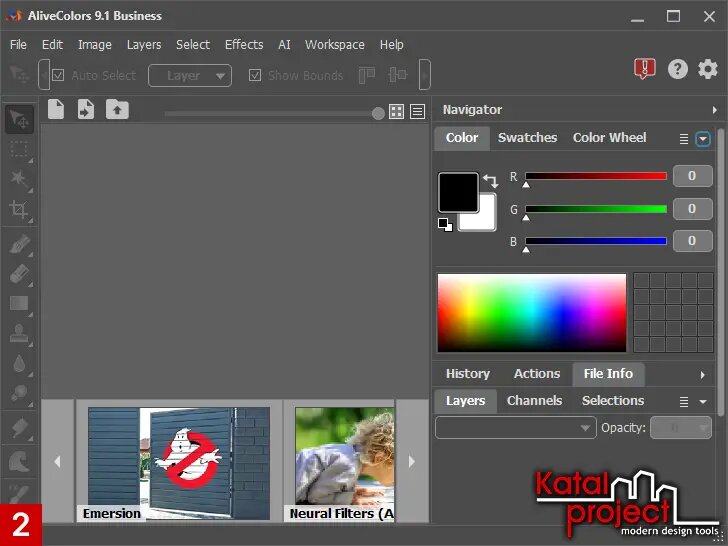This screenshot has width=728, height=546.
Task: Open the Image menu
Action: 95,45
